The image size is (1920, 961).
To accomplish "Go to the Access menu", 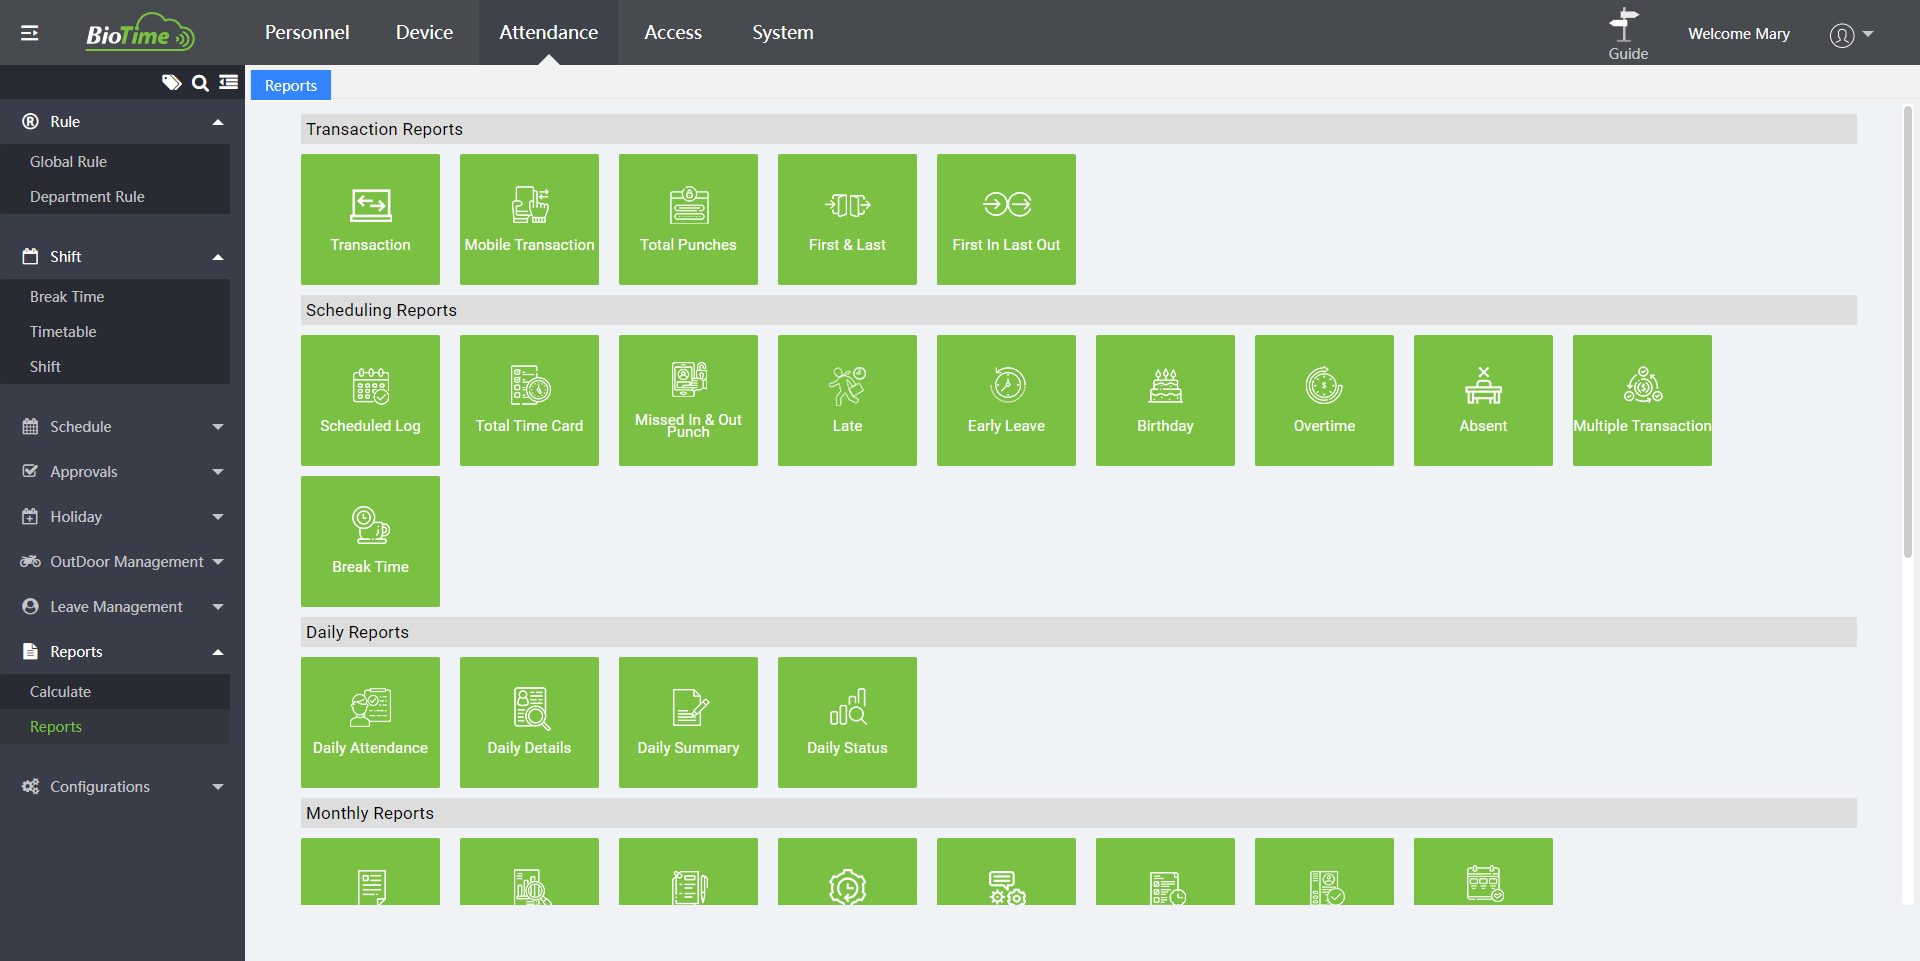I will (673, 33).
